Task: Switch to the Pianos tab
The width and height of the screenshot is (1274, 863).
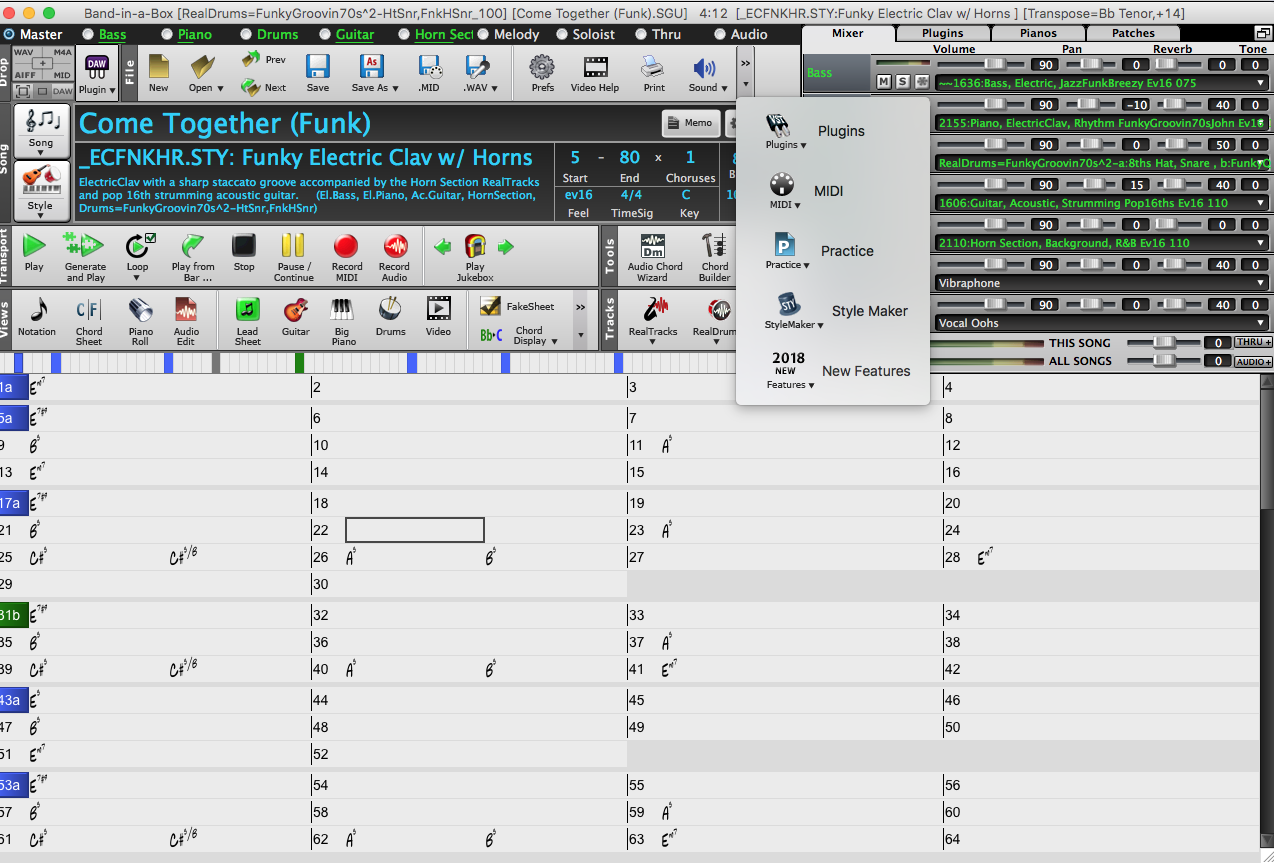Action: (1039, 33)
